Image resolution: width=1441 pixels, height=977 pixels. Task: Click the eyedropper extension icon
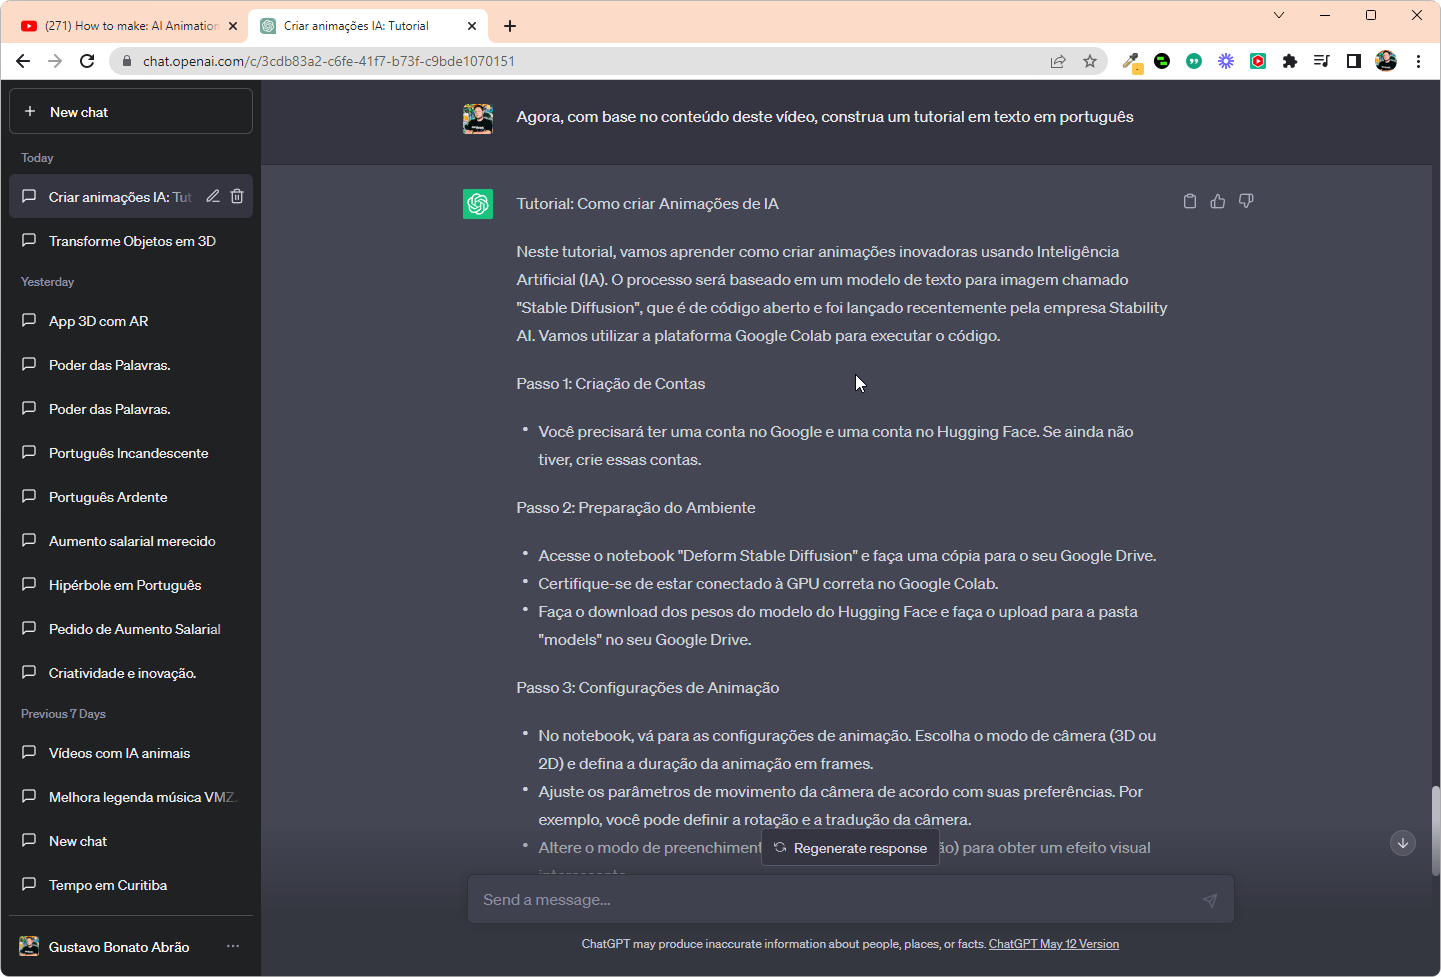click(x=1131, y=62)
